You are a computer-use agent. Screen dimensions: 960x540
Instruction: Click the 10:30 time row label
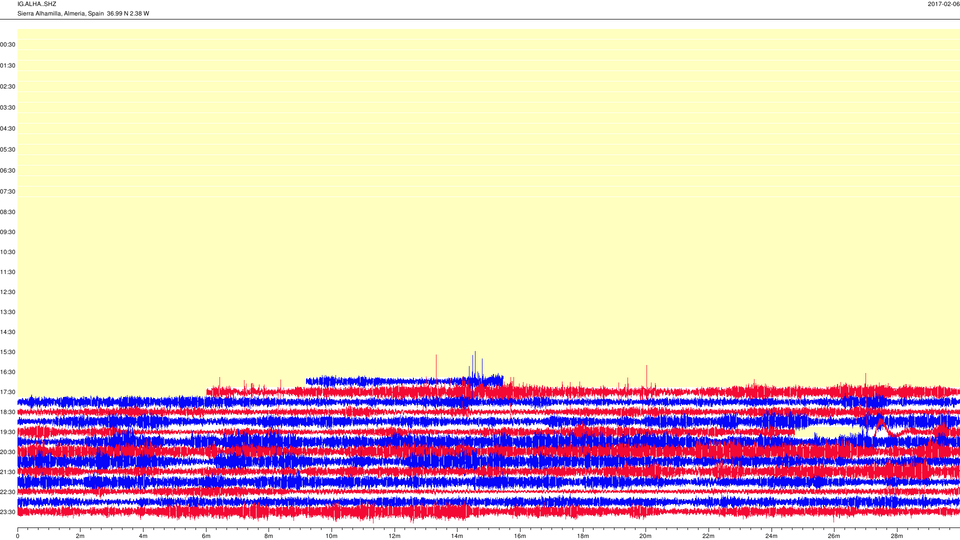click(x=7, y=252)
